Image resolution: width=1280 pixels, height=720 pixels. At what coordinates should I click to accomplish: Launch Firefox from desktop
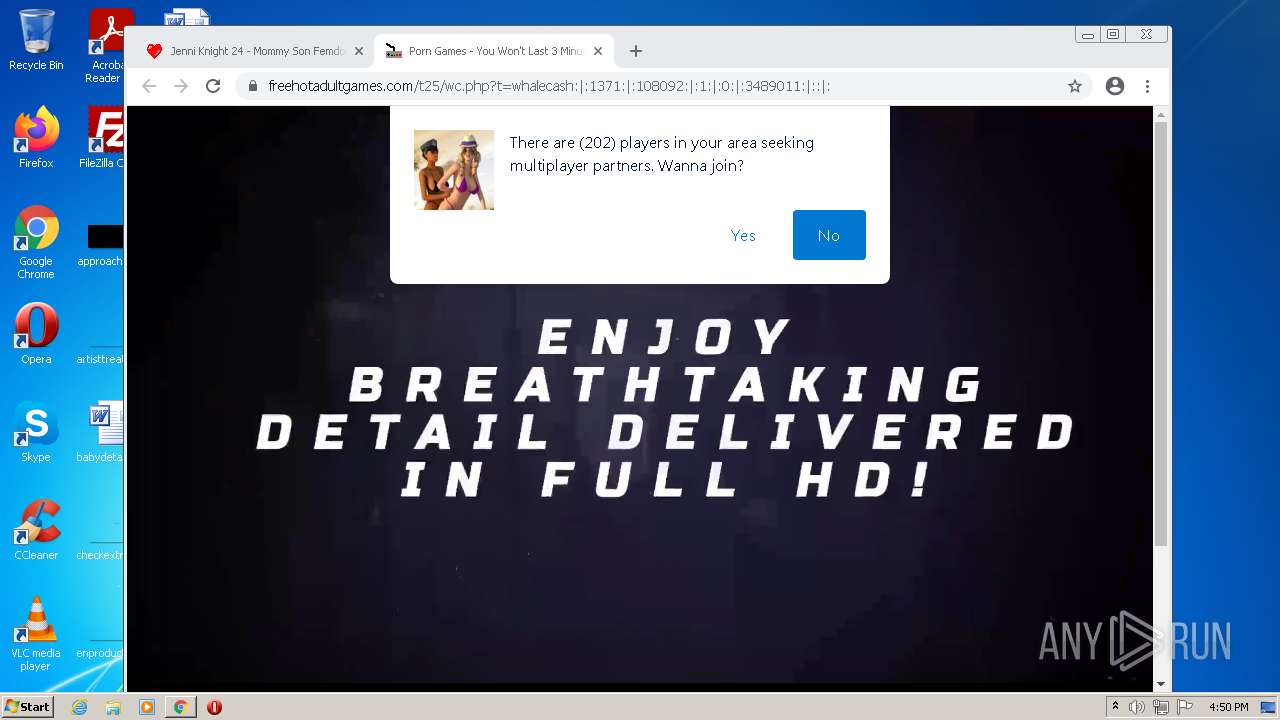tap(36, 138)
